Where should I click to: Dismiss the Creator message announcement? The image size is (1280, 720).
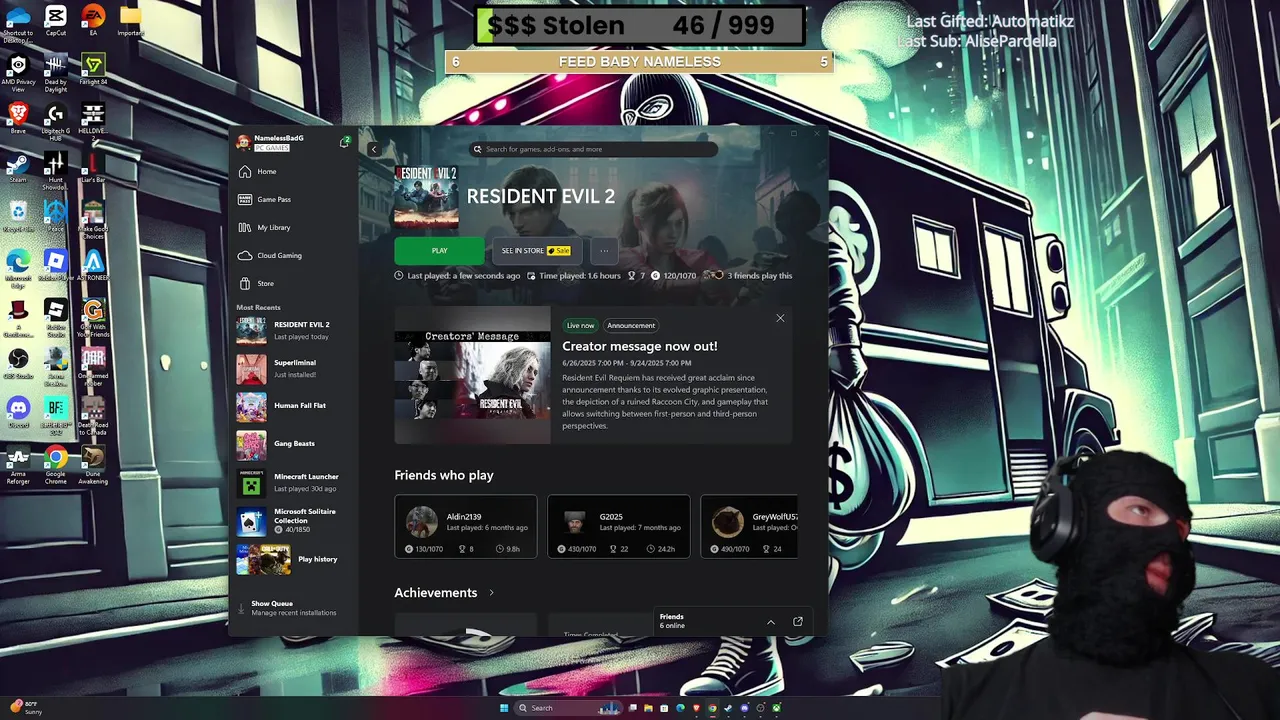coord(780,318)
